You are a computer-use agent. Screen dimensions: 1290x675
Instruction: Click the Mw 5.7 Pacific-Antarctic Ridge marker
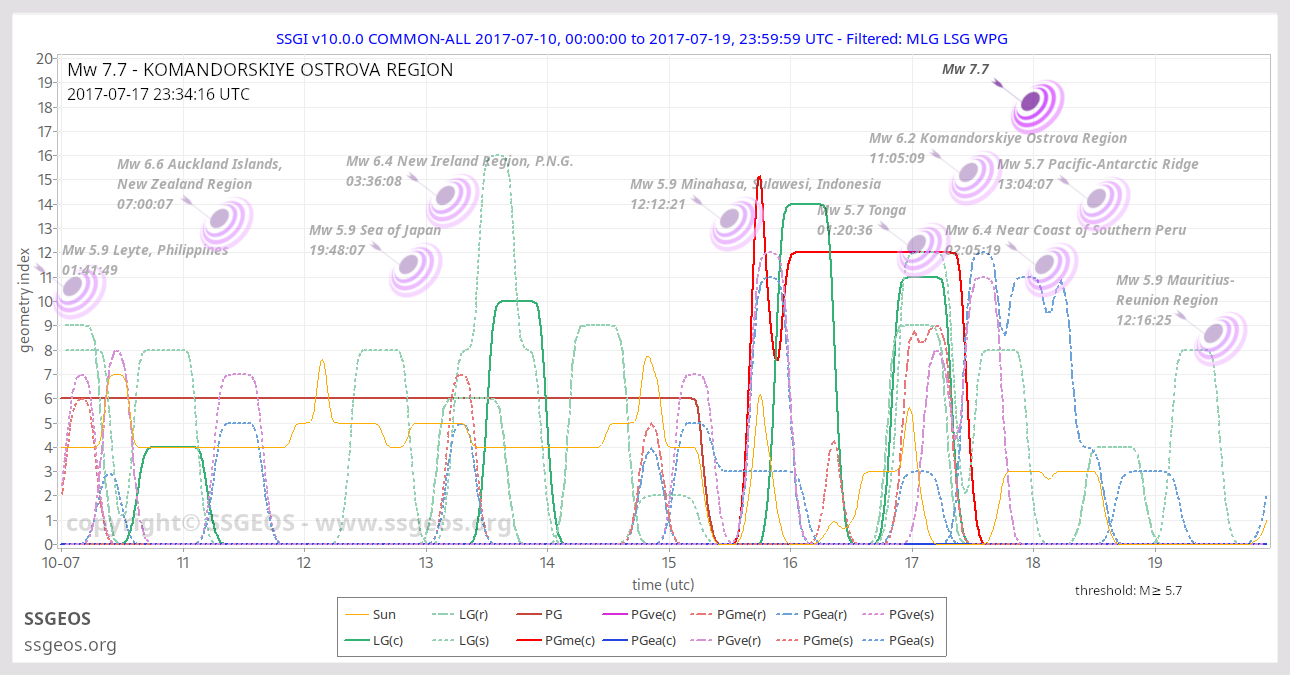[x=1103, y=204]
